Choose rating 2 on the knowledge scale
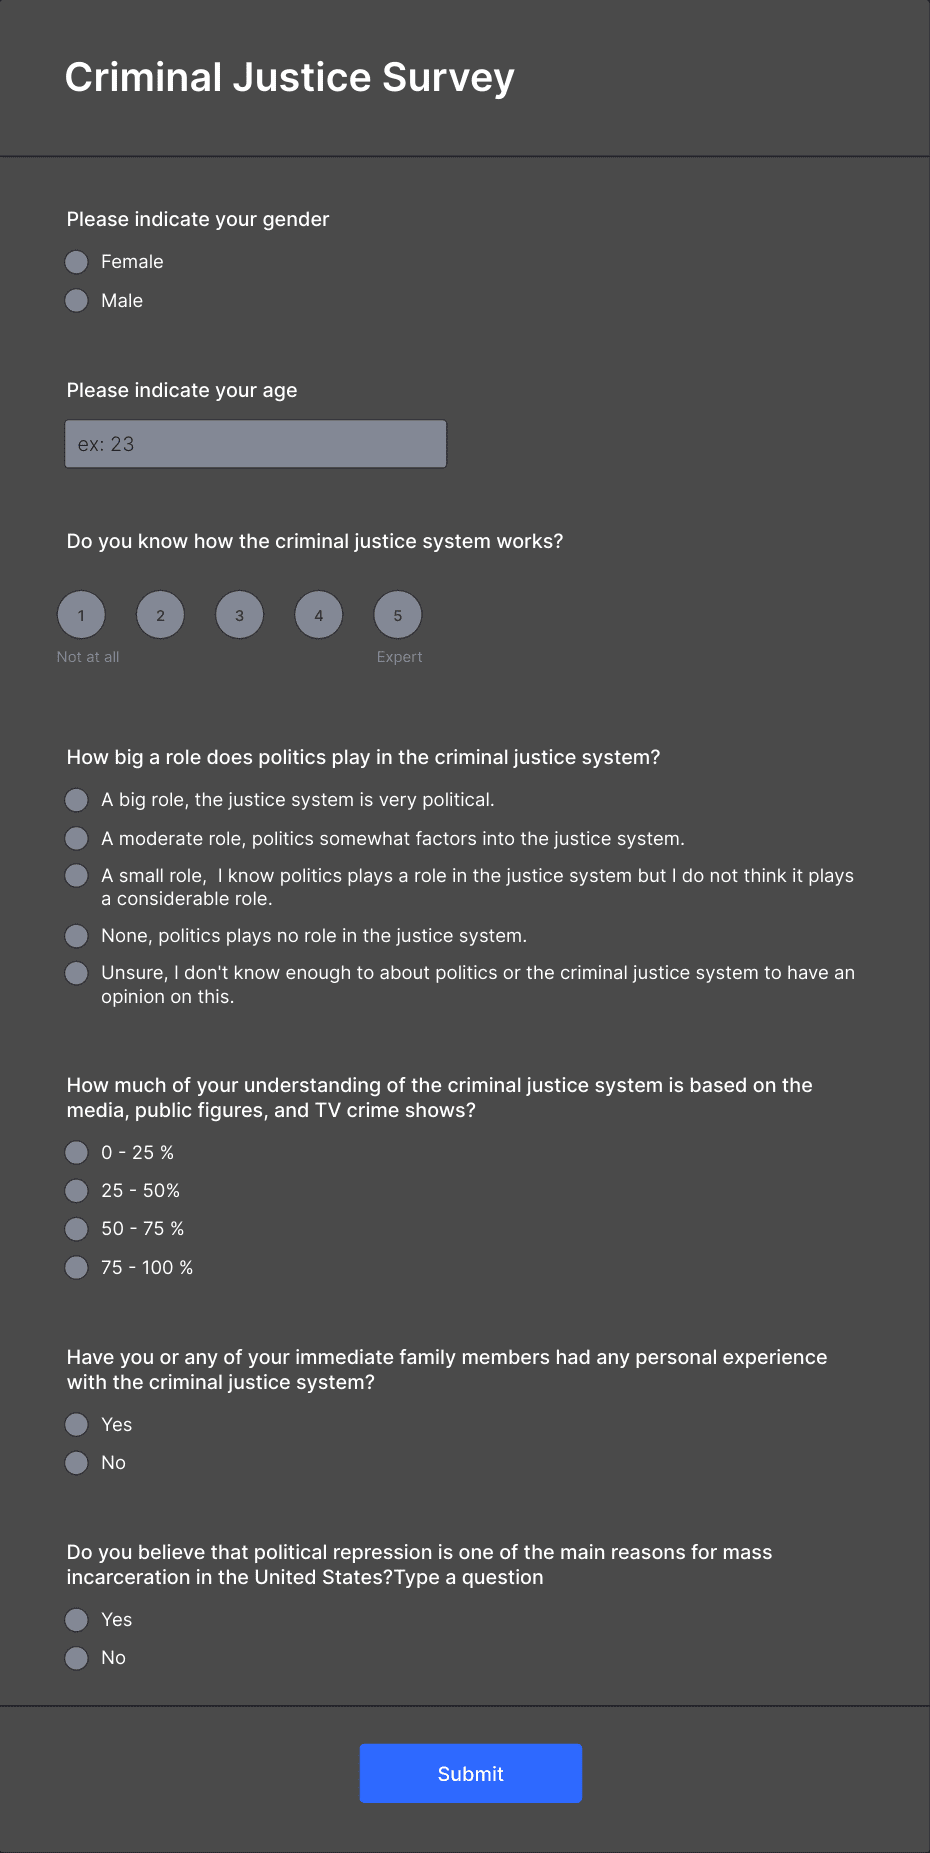The width and height of the screenshot is (930, 1853). 160,614
